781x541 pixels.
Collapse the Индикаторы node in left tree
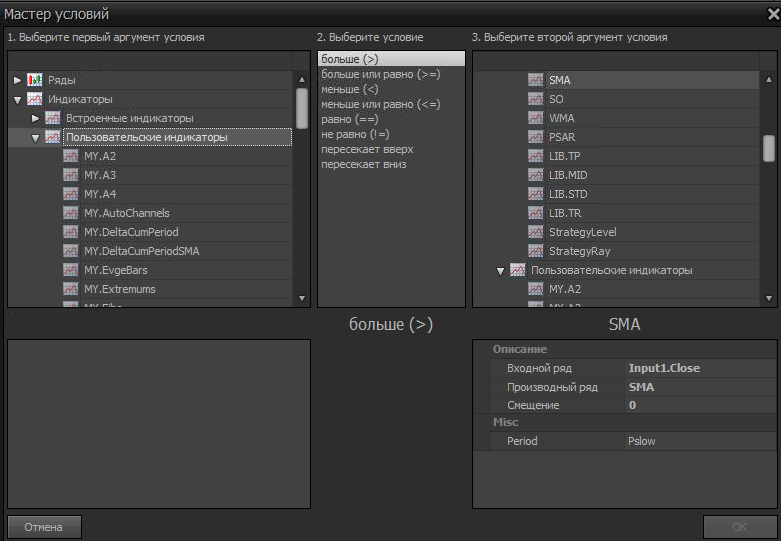[17, 99]
